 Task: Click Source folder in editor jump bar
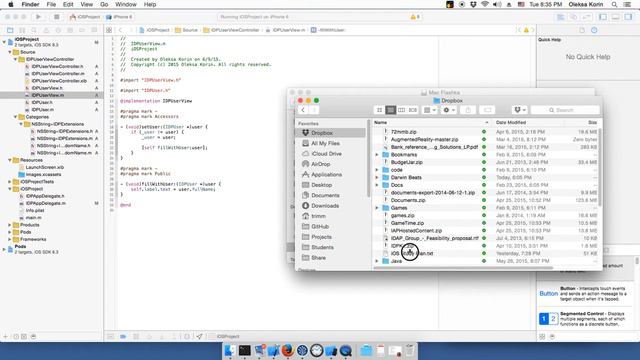(x=187, y=30)
